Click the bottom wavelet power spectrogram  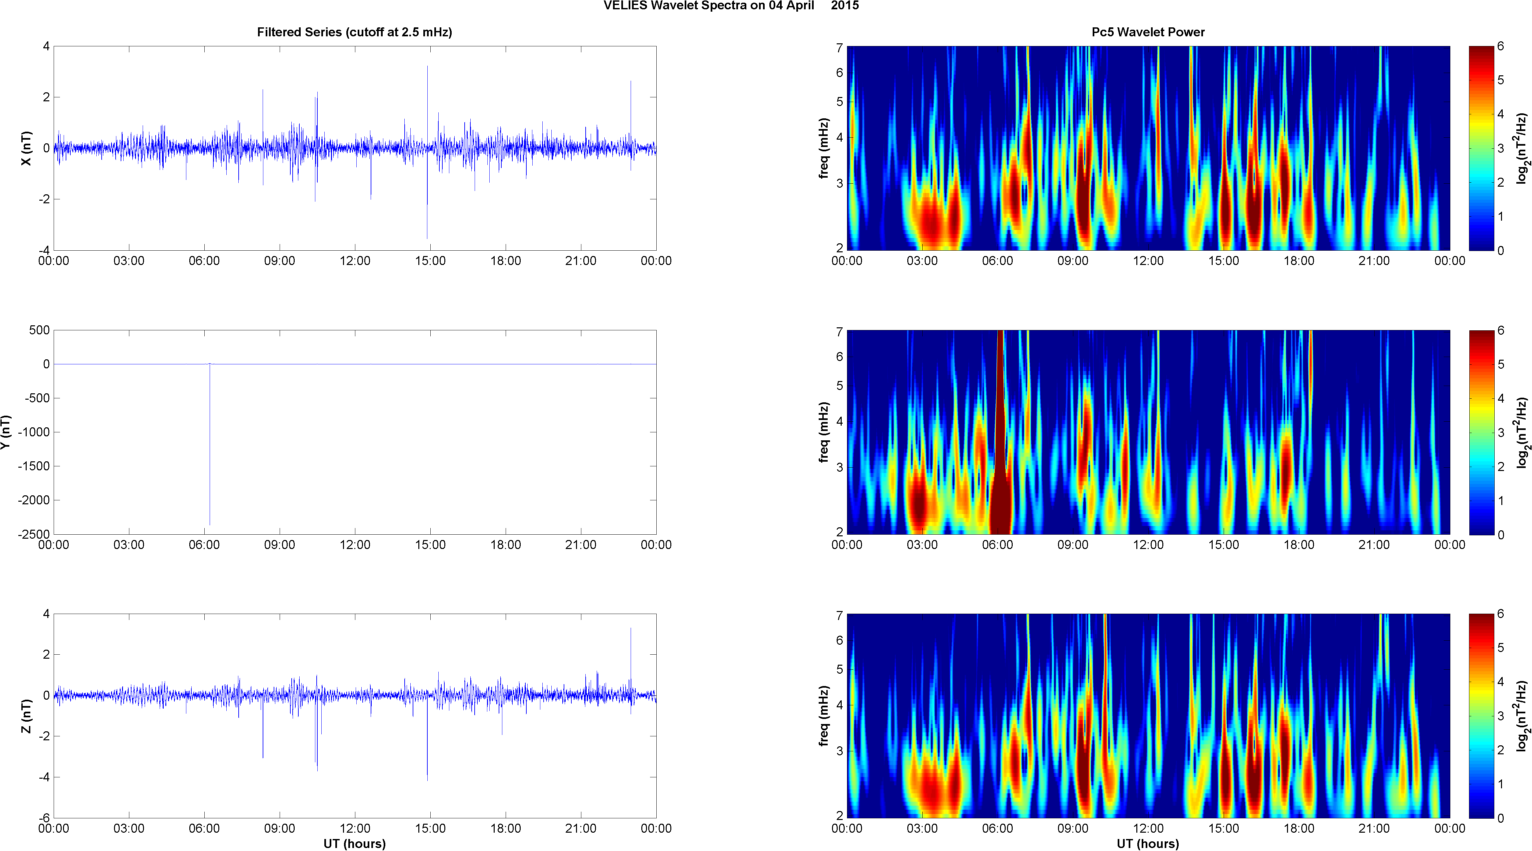point(1148,716)
